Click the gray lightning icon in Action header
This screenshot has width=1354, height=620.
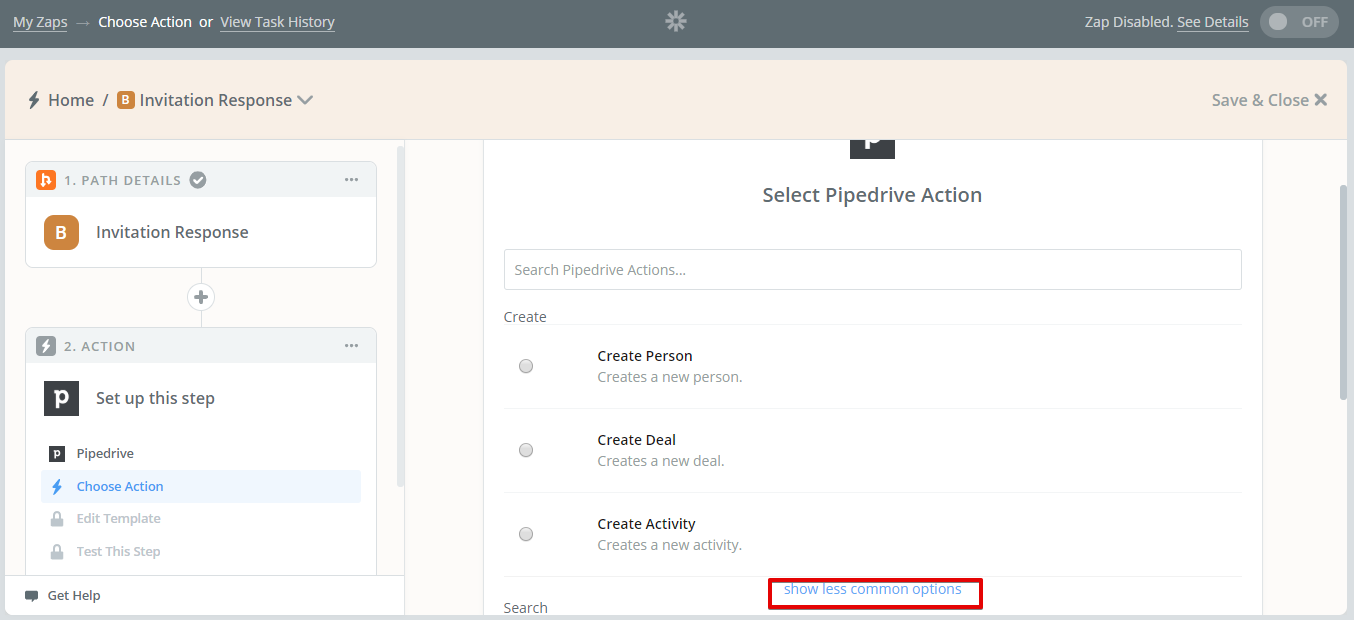(46, 346)
